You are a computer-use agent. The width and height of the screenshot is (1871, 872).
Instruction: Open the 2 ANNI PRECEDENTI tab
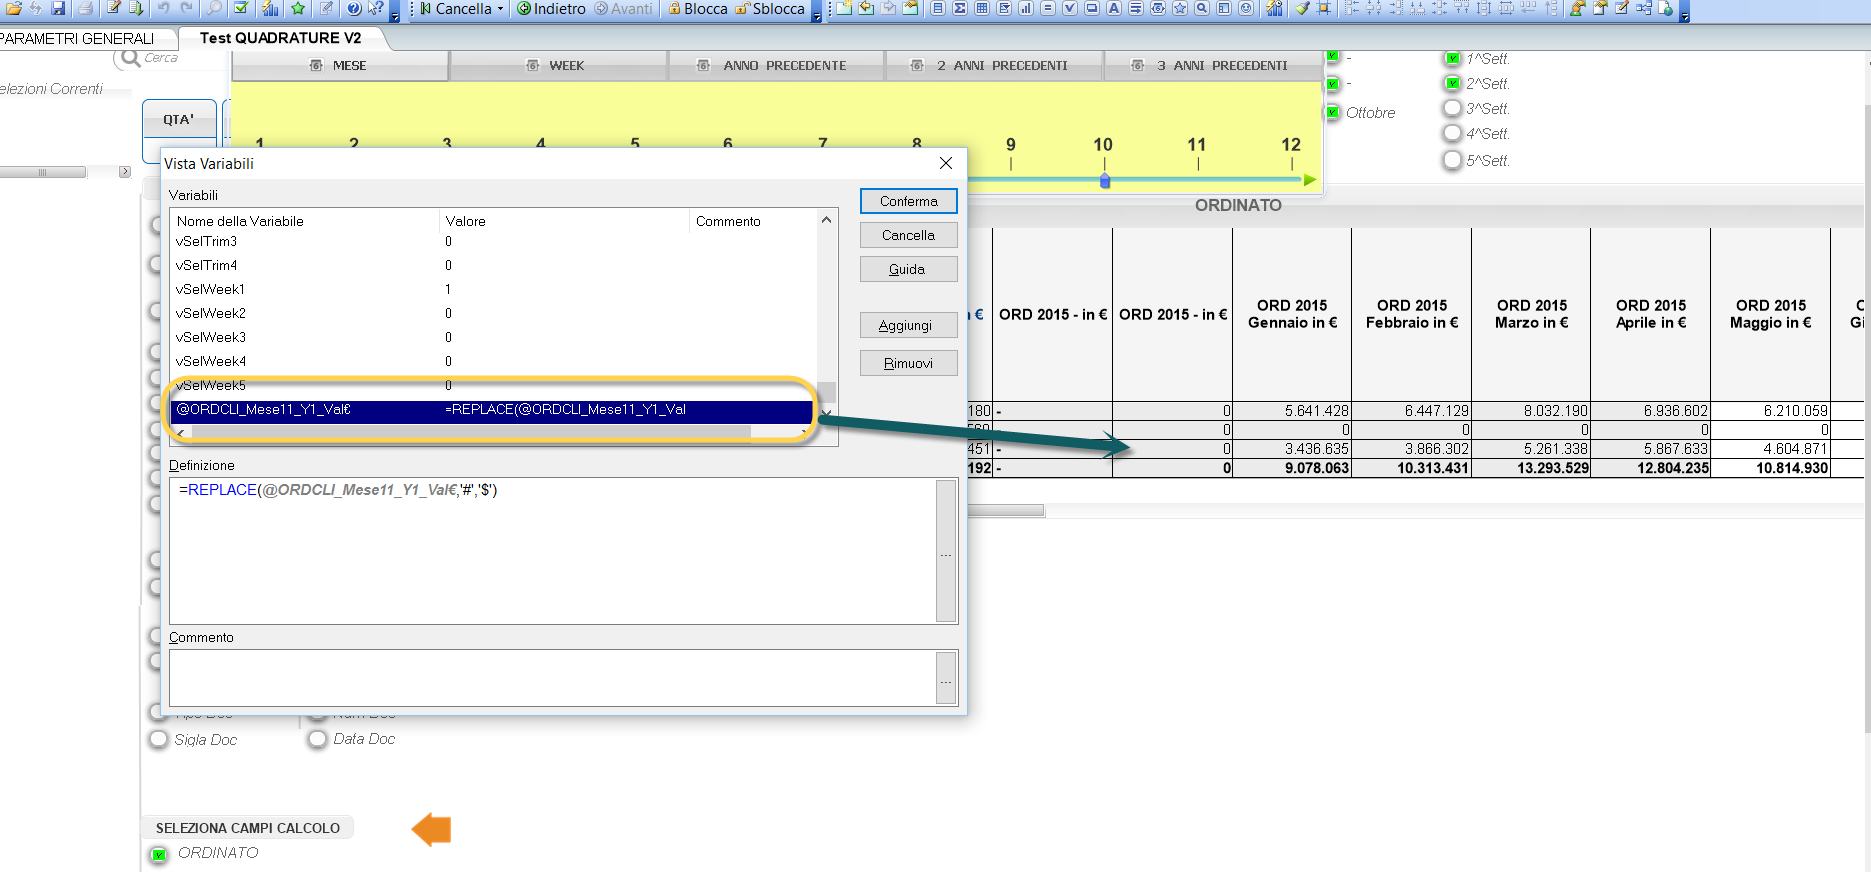993,65
